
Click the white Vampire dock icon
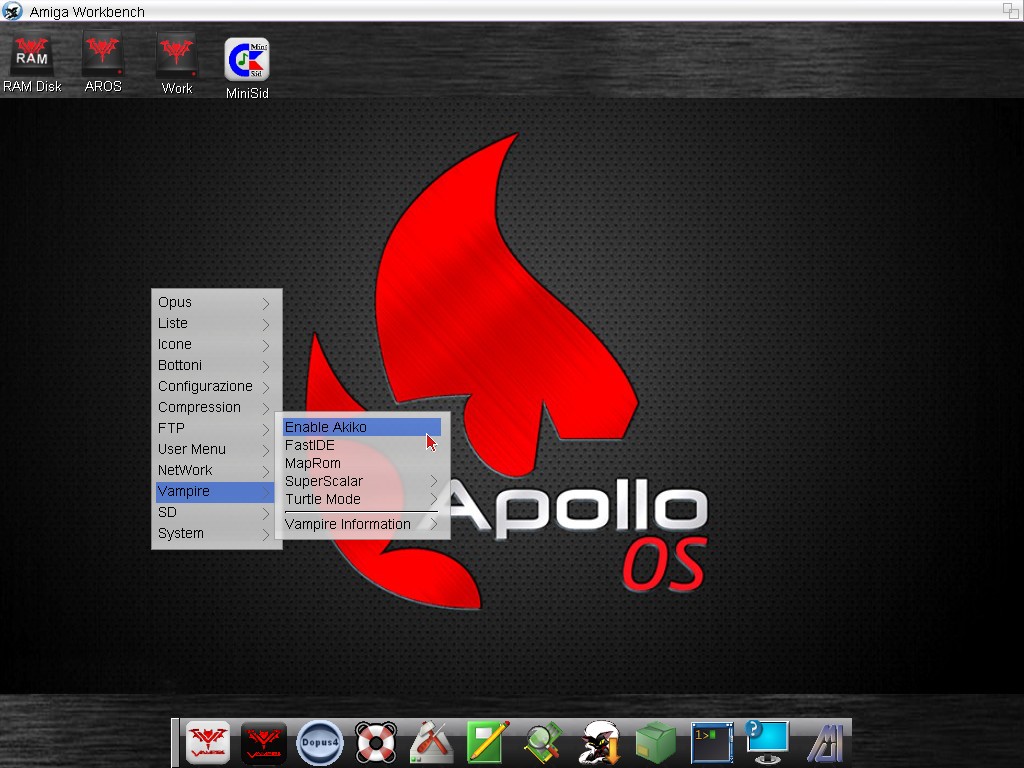pyautogui.click(x=208, y=743)
